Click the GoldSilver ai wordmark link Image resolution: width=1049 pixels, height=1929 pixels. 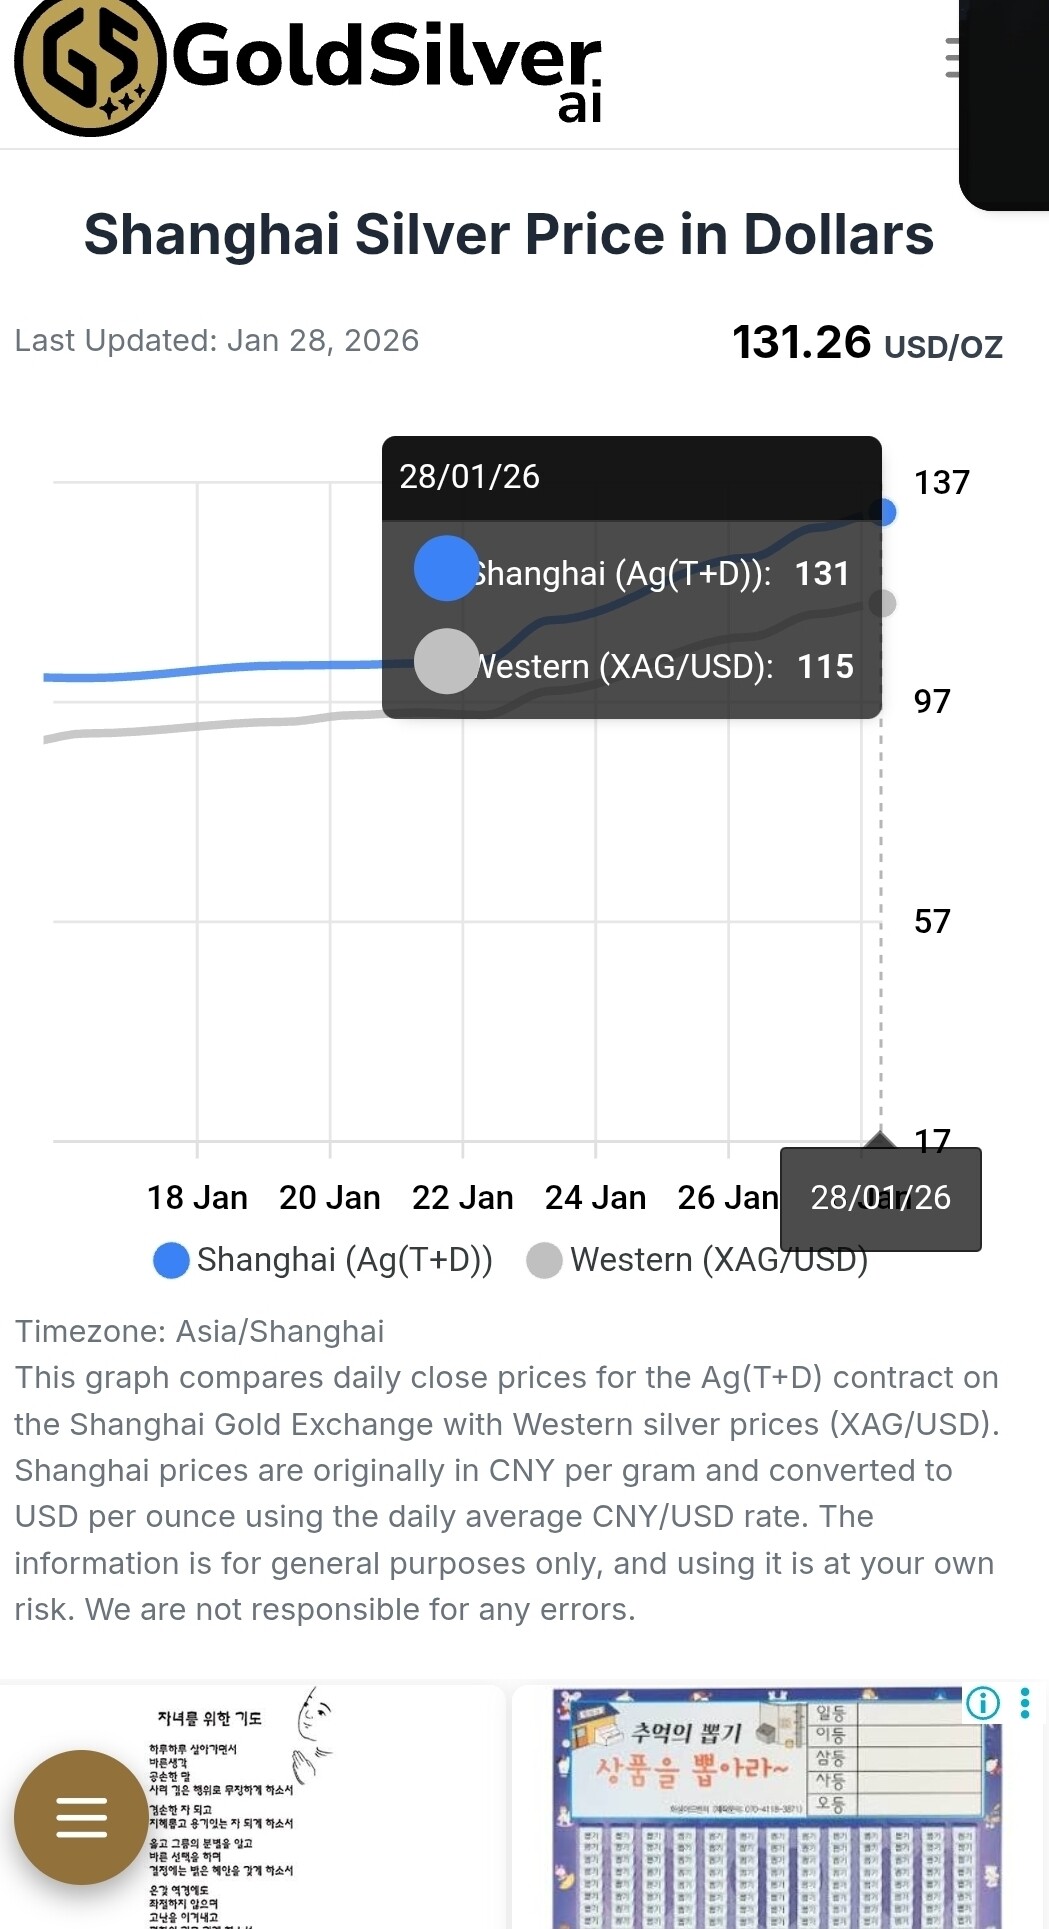388,67
